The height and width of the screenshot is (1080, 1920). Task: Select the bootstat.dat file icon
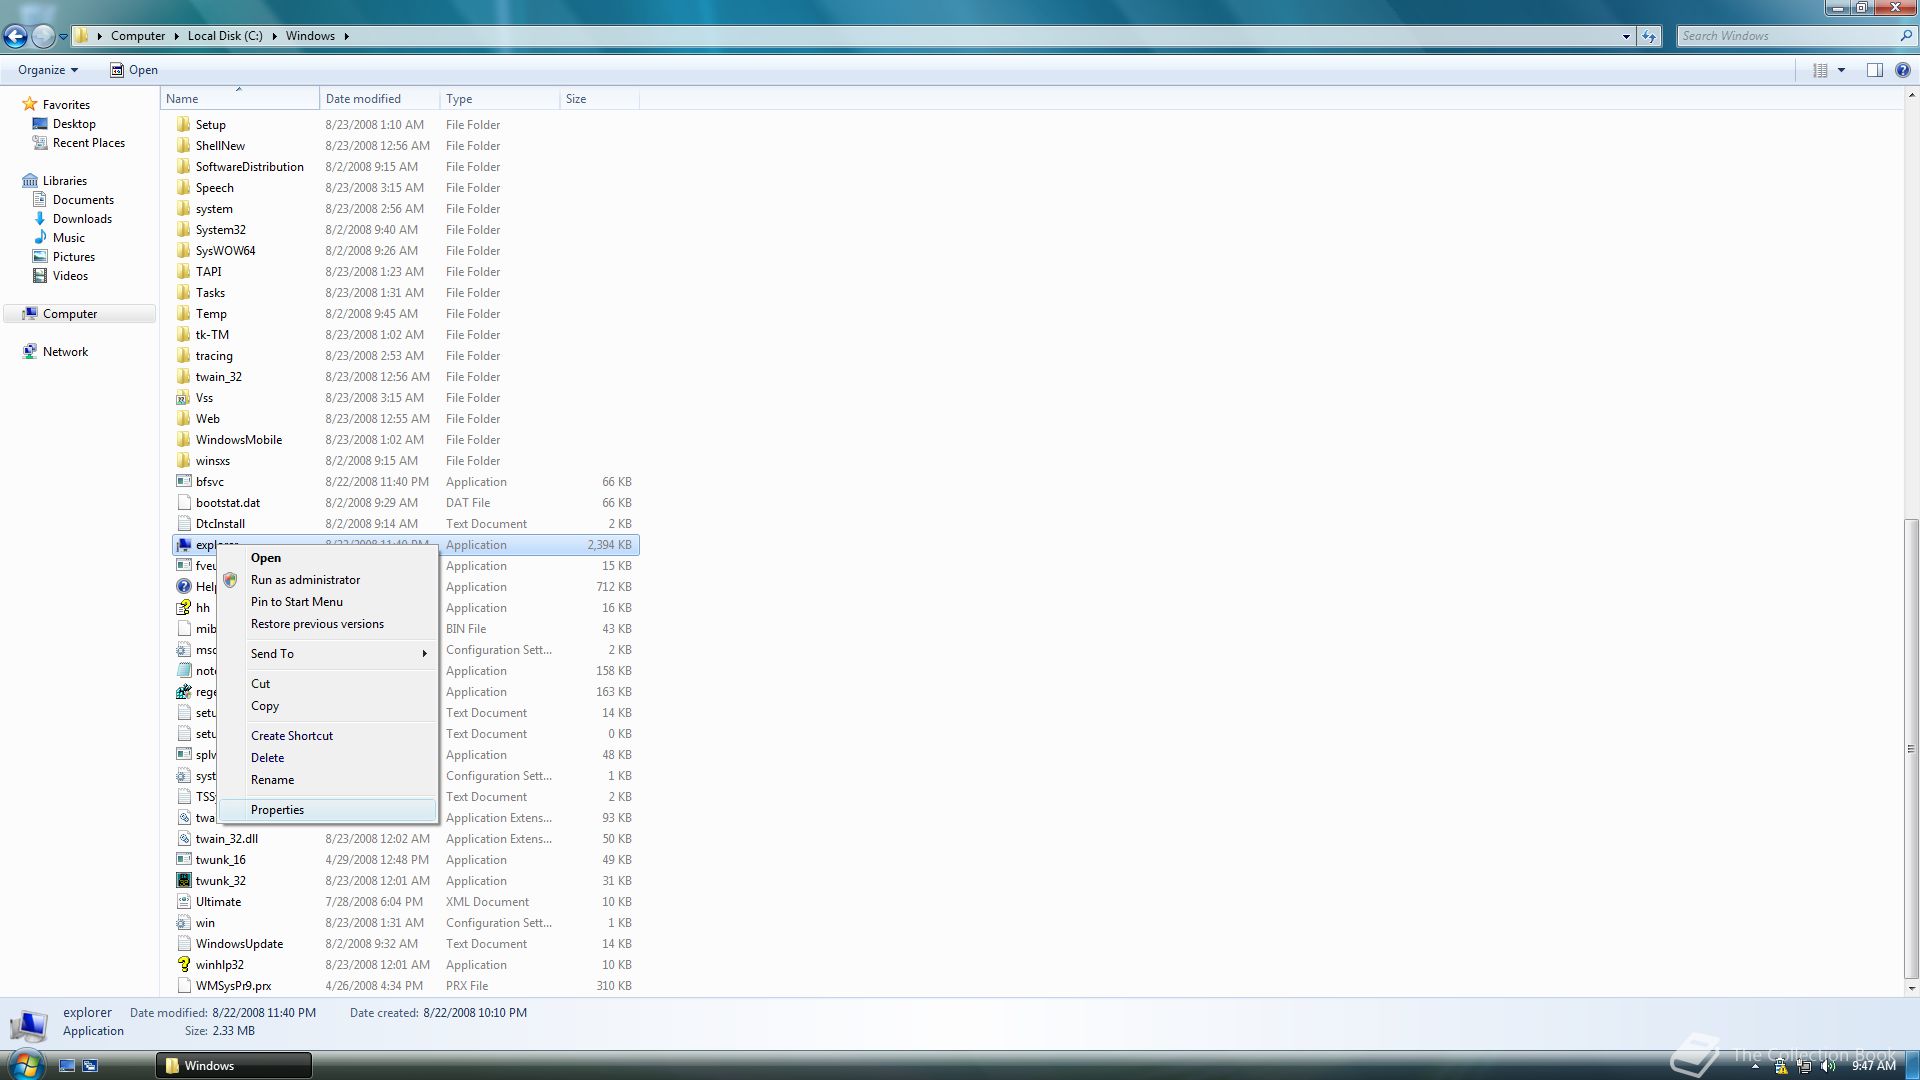(183, 503)
